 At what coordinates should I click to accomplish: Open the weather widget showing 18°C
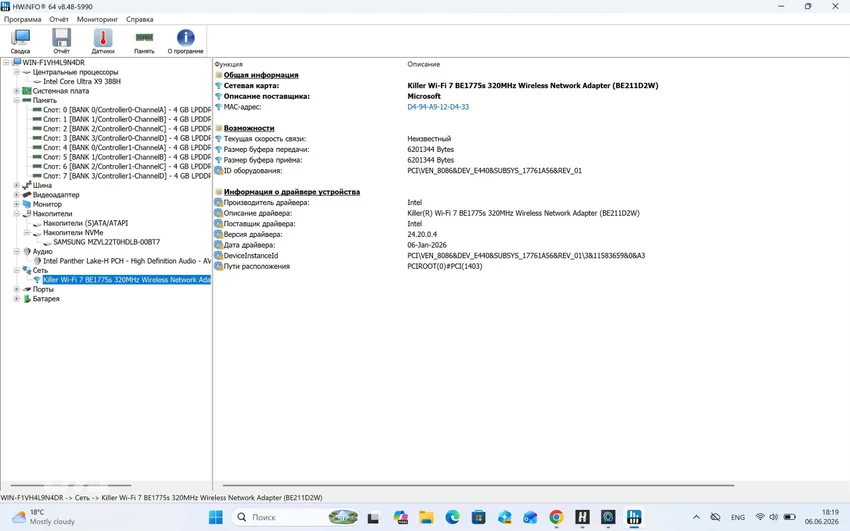(43, 517)
